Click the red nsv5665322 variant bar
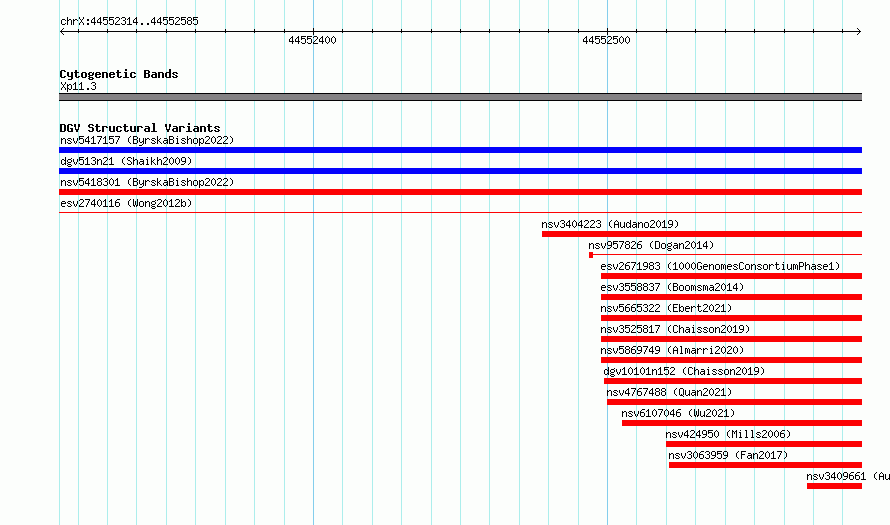 tap(732, 318)
